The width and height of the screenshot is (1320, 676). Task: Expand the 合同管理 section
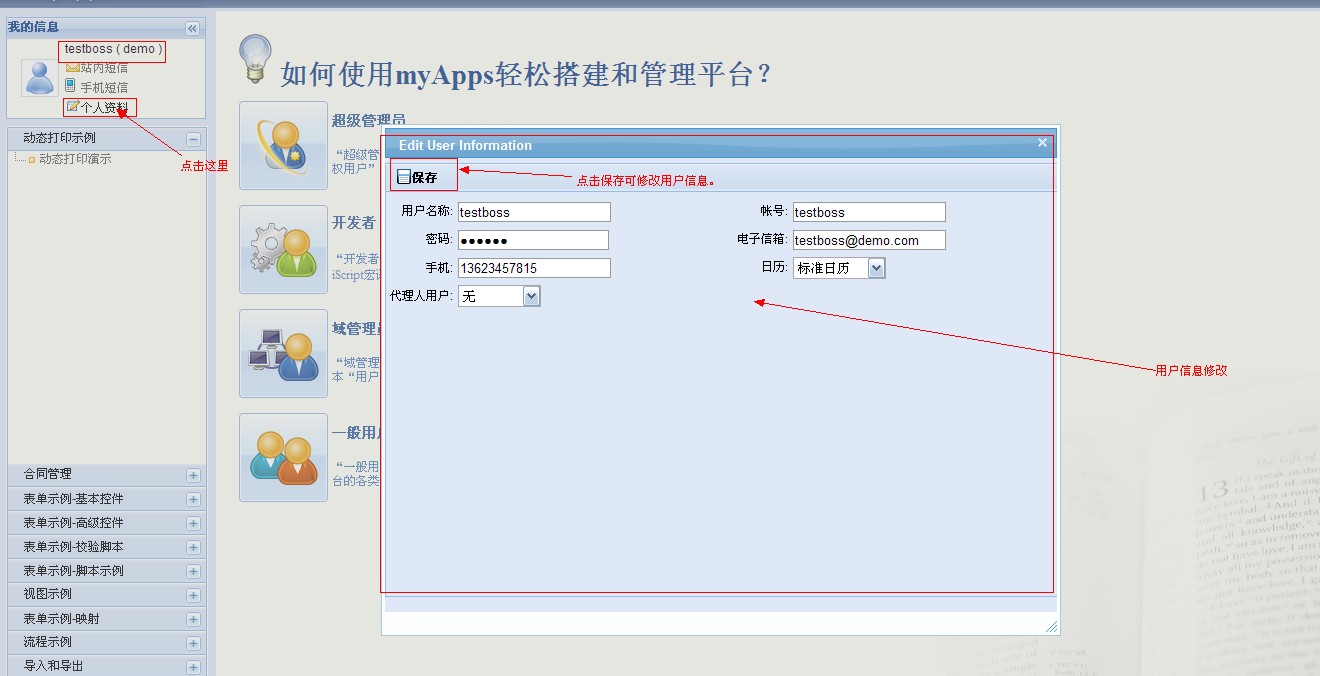coord(193,475)
